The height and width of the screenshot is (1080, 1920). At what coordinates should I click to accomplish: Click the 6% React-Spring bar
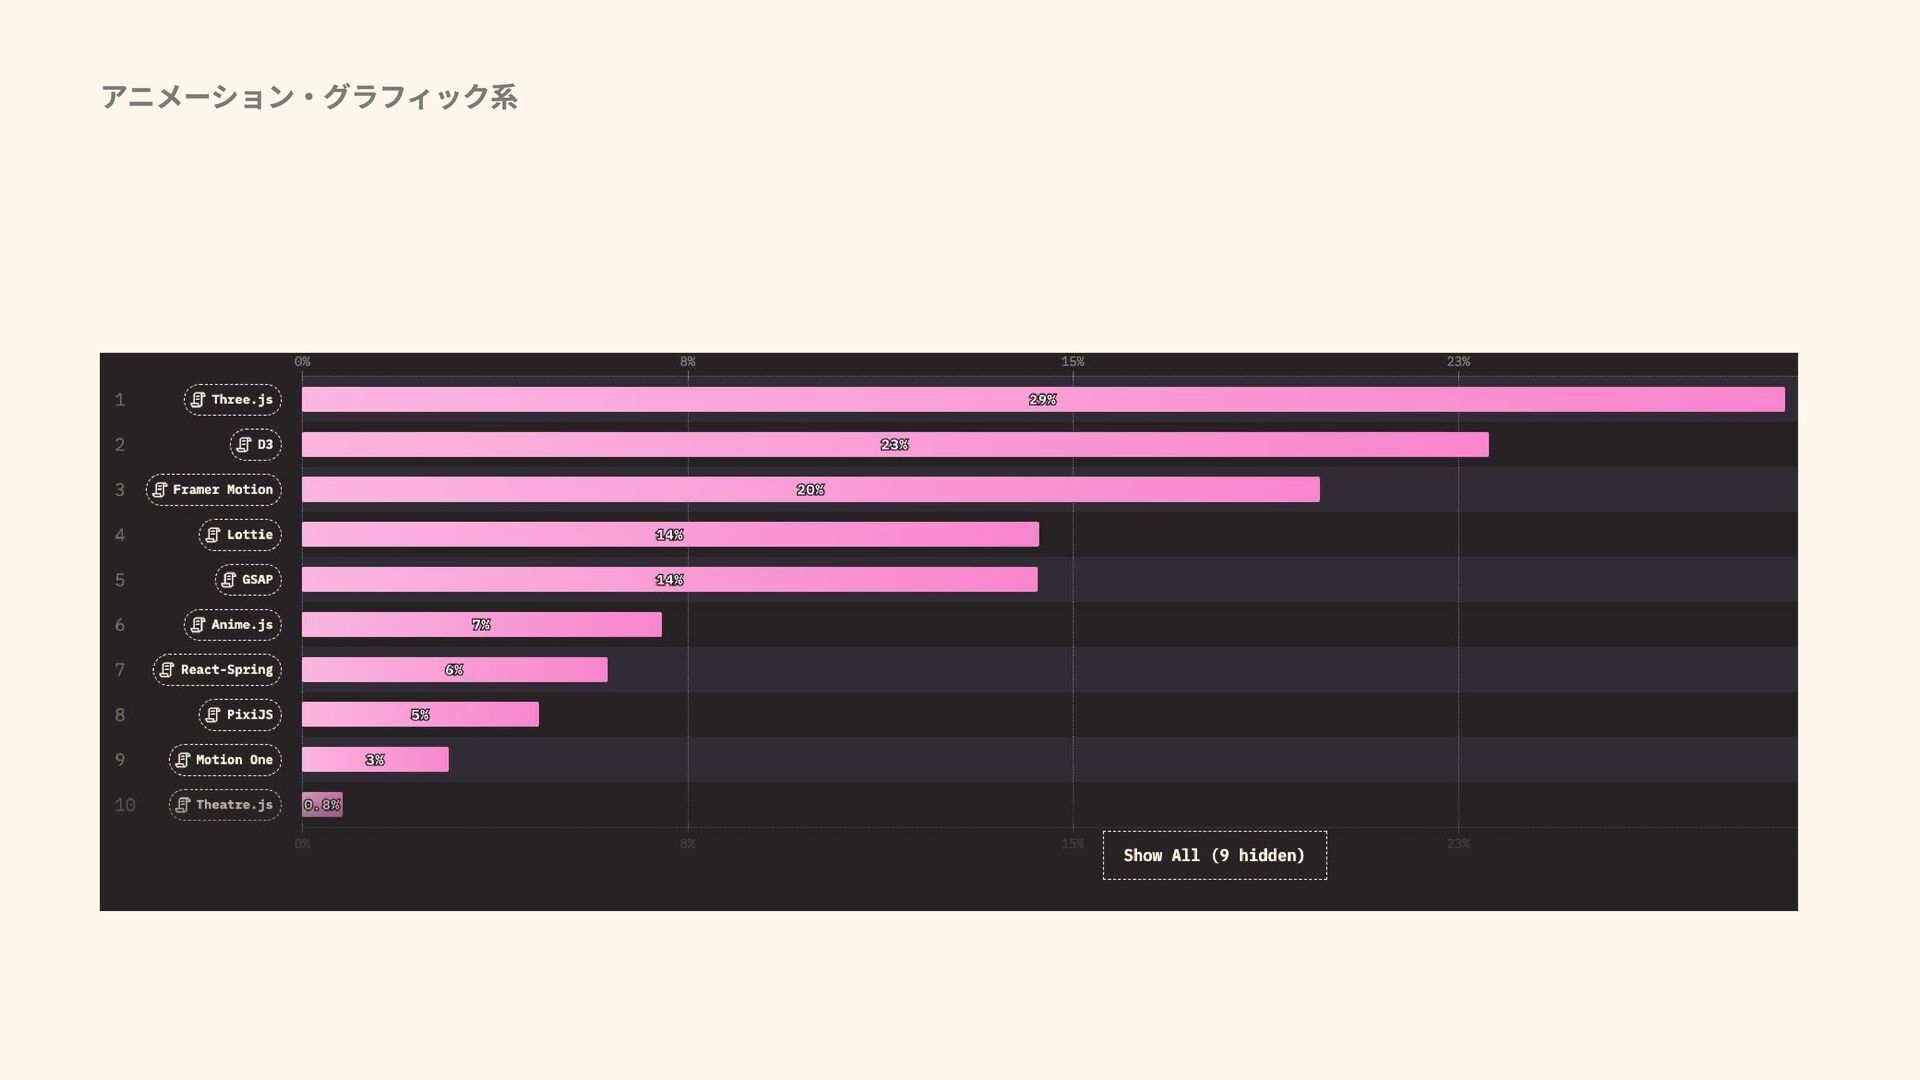click(x=455, y=670)
